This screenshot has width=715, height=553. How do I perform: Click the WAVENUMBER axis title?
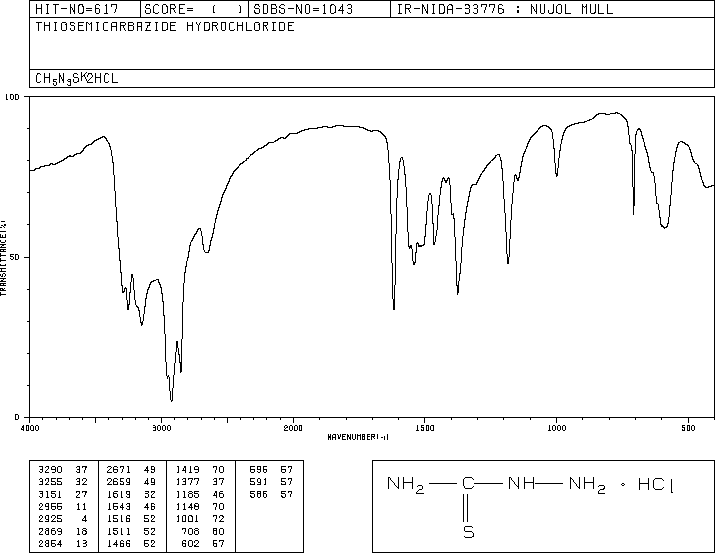358,437
